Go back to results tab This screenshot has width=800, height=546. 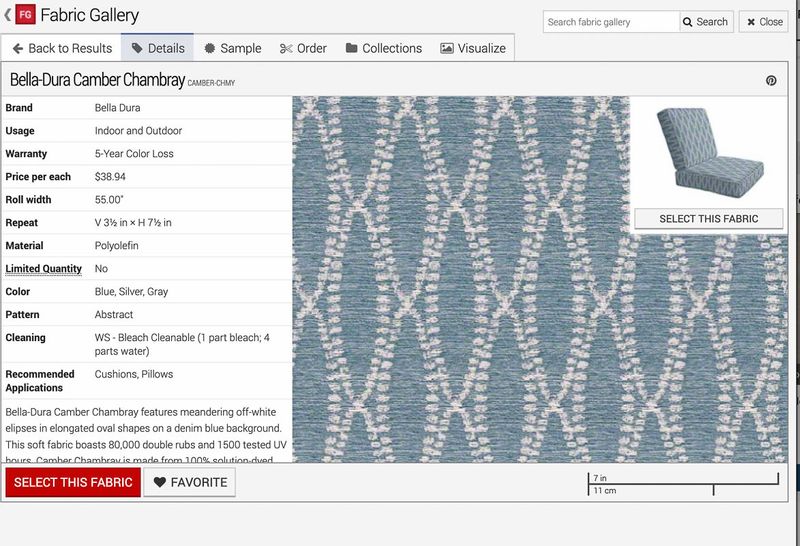coord(62,48)
